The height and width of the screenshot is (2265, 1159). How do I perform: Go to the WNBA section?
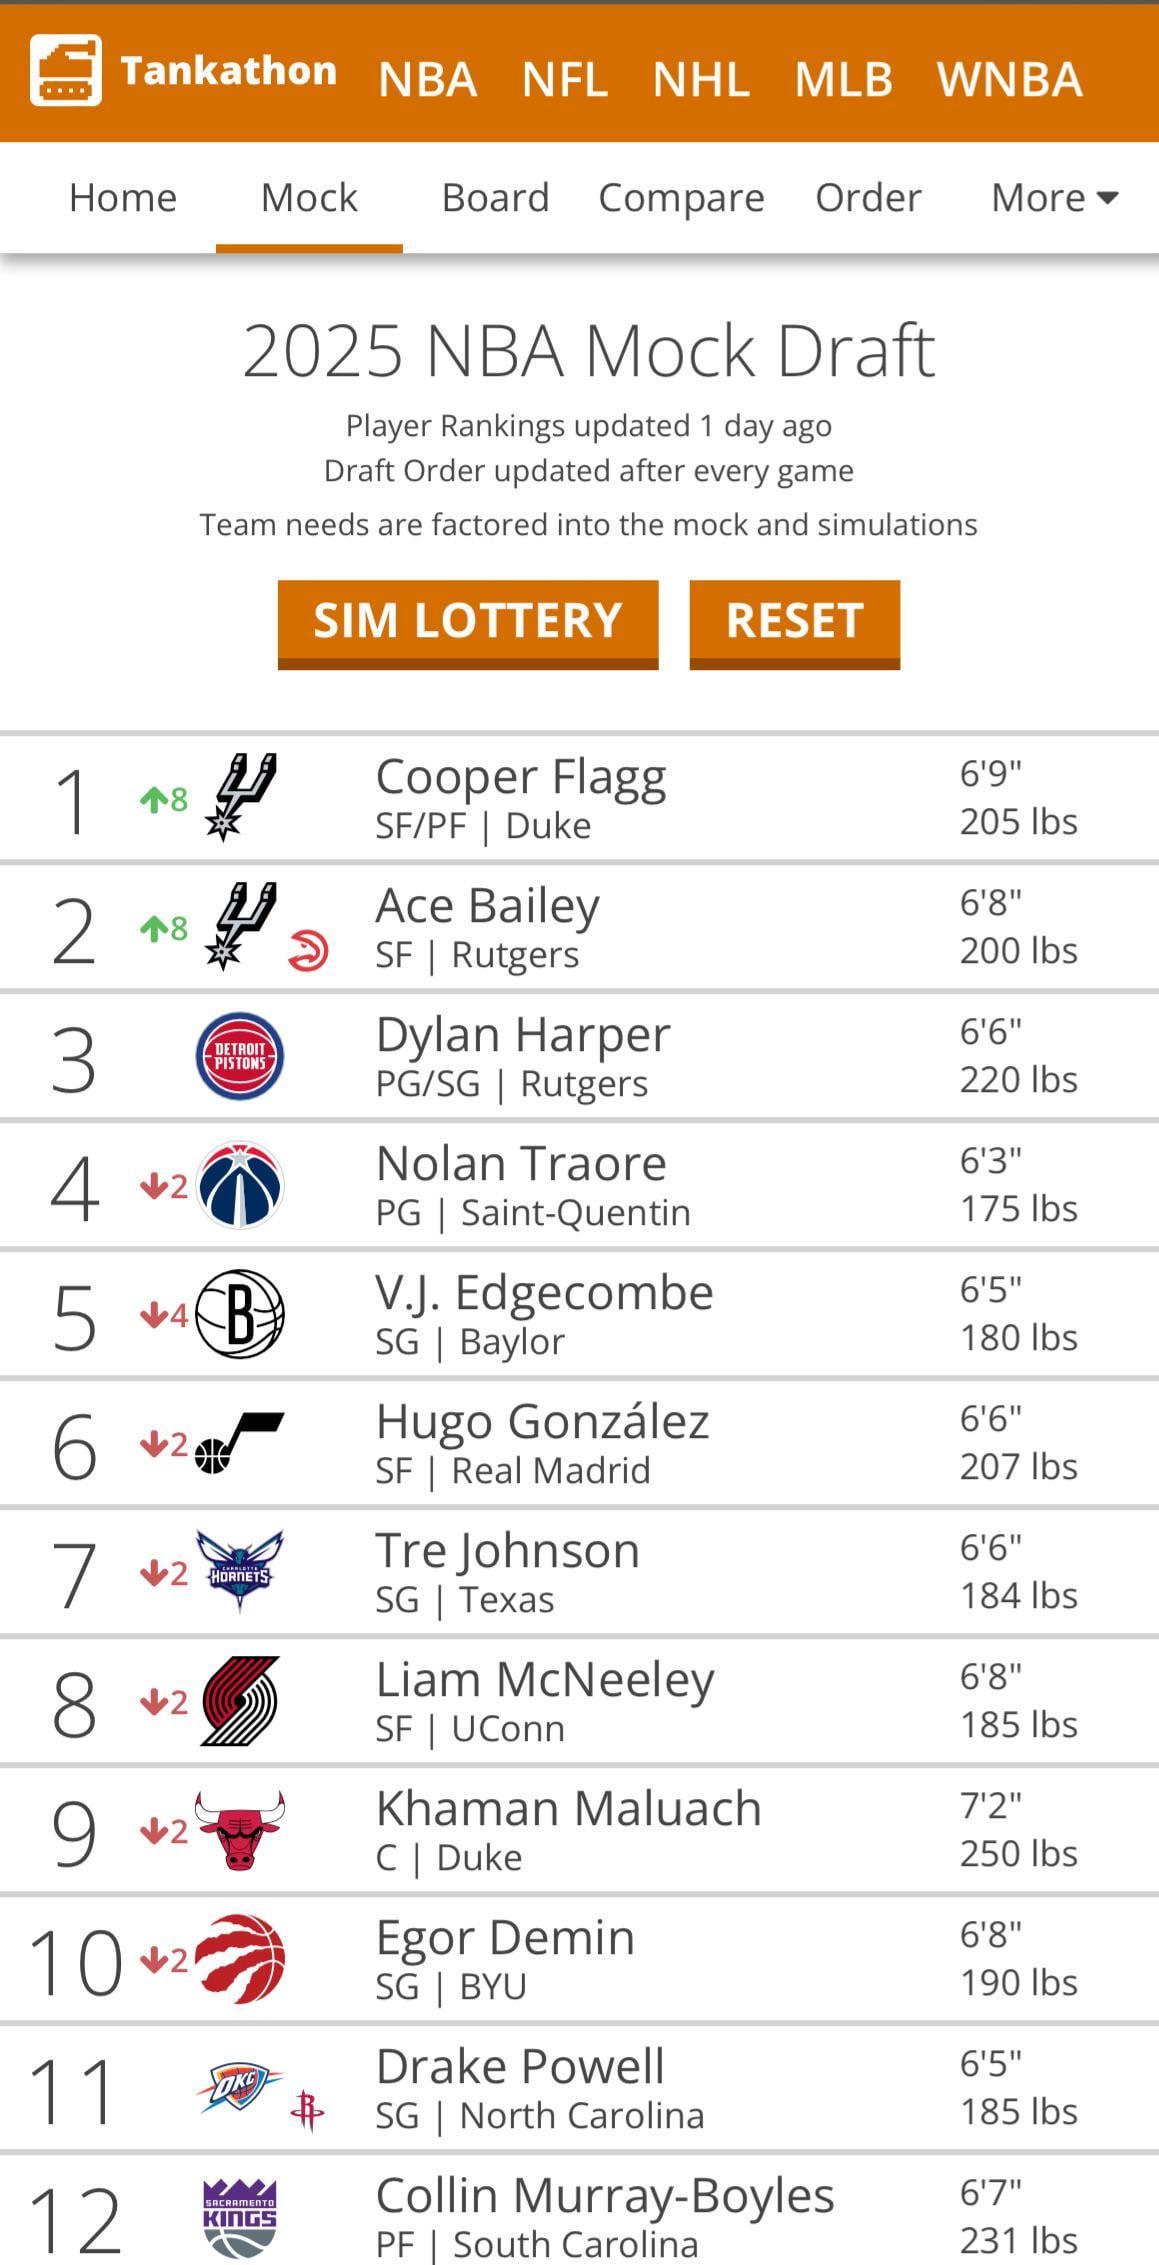tap(1009, 80)
